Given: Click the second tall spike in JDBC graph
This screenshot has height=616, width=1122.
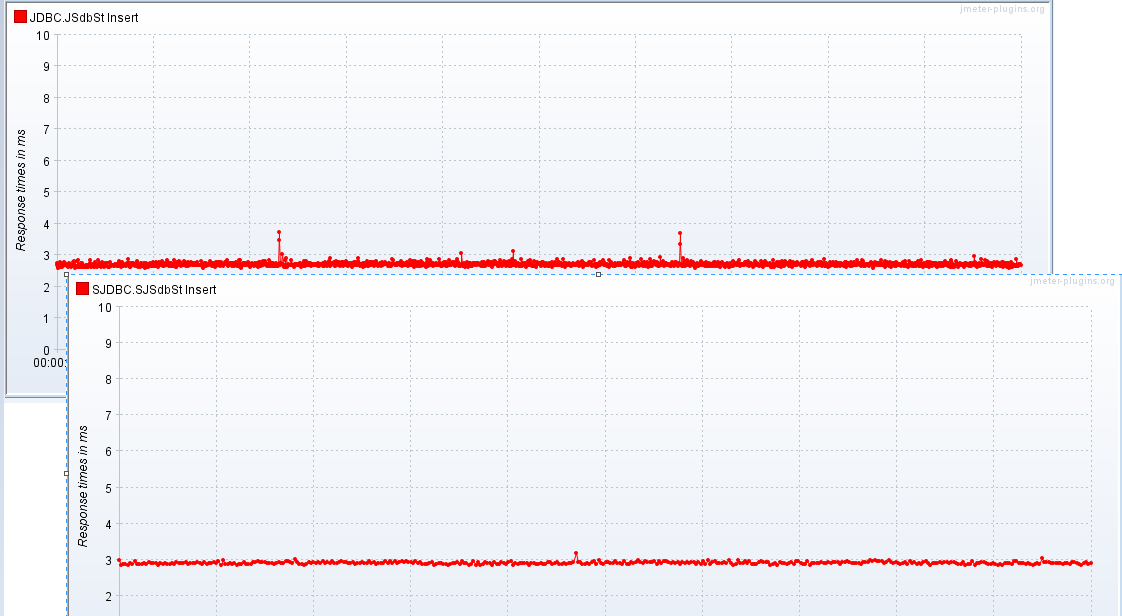Looking at the screenshot, I should [680, 234].
